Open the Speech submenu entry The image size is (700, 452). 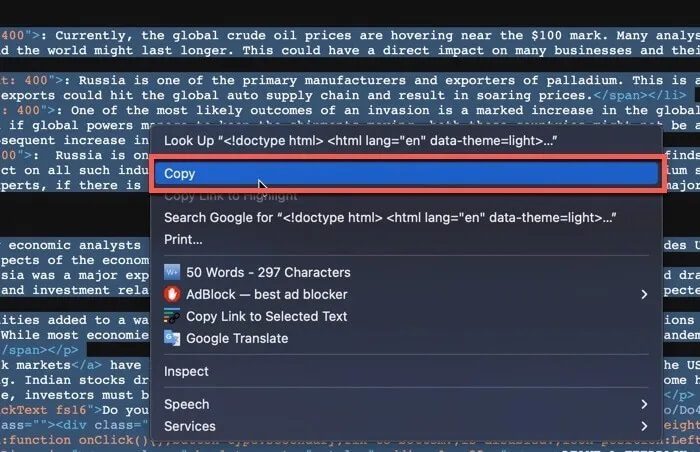pos(406,405)
